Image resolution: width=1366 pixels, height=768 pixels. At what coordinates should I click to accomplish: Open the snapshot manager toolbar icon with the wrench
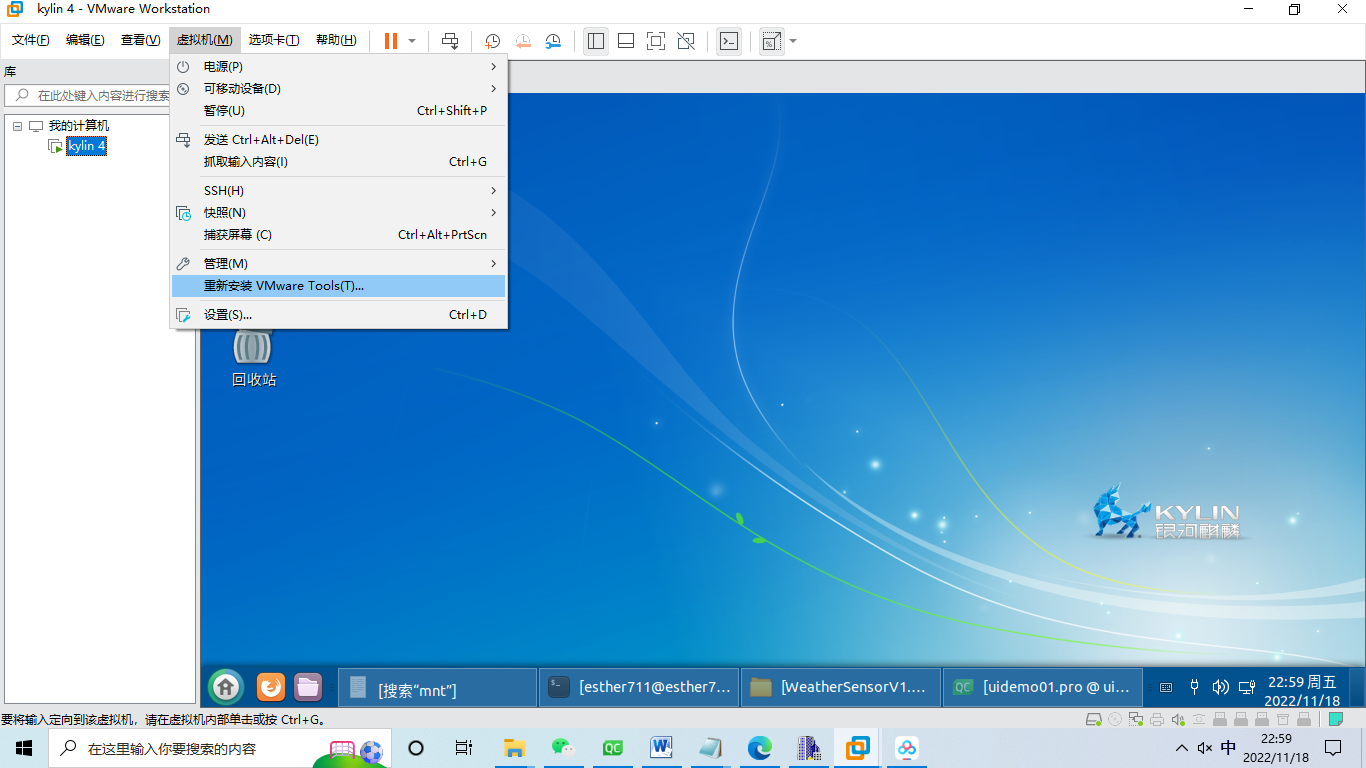553,41
